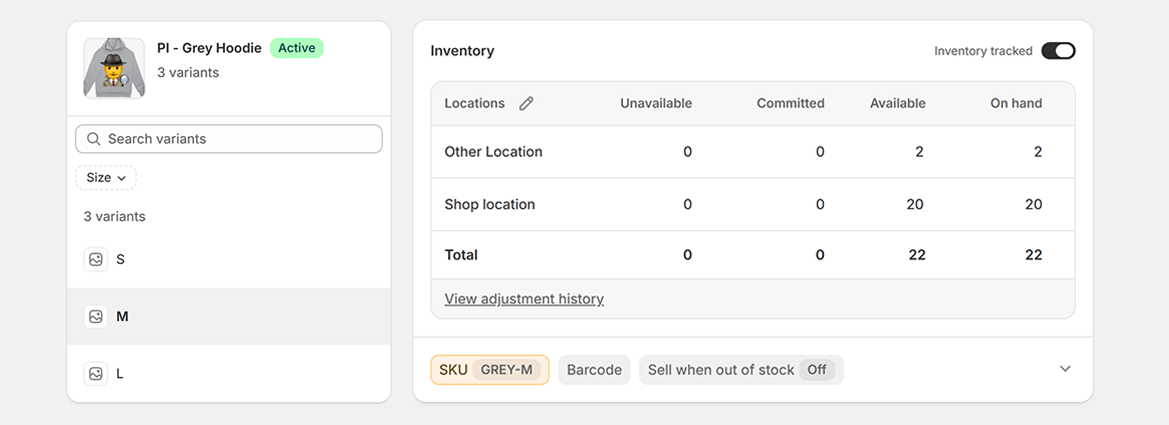Click Total Available value 22
The height and width of the screenshot is (425, 1169).
(917, 255)
